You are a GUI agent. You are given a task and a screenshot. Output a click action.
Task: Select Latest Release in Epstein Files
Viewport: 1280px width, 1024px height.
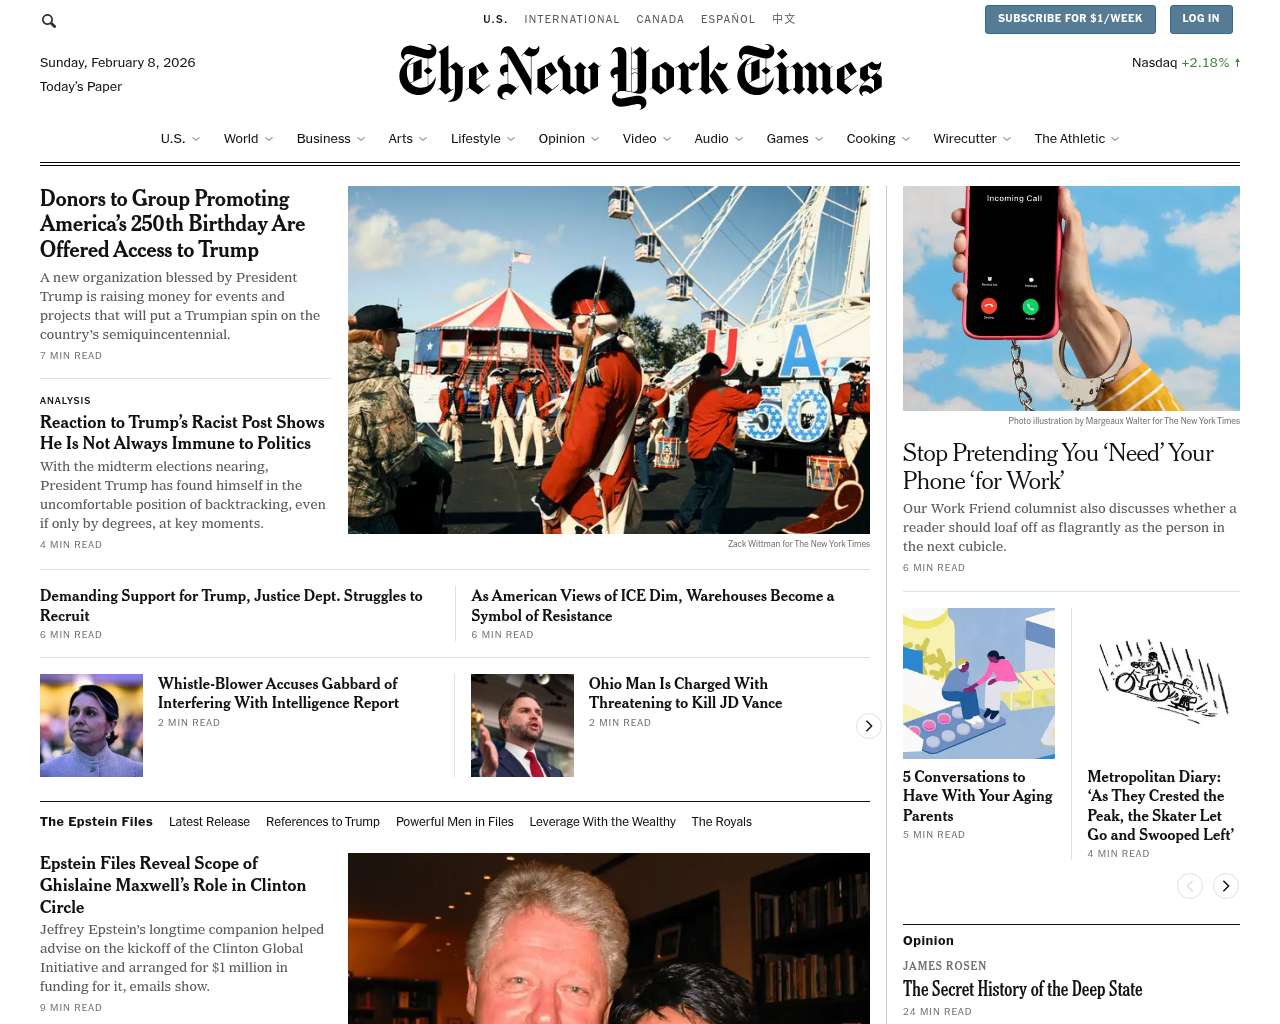209,822
